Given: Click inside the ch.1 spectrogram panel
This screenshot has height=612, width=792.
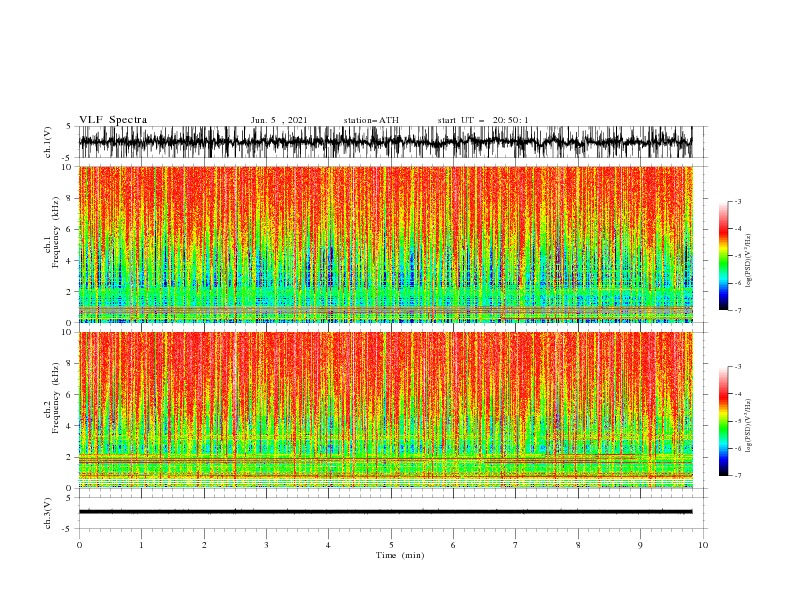Looking at the screenshot, I should 385,244.
